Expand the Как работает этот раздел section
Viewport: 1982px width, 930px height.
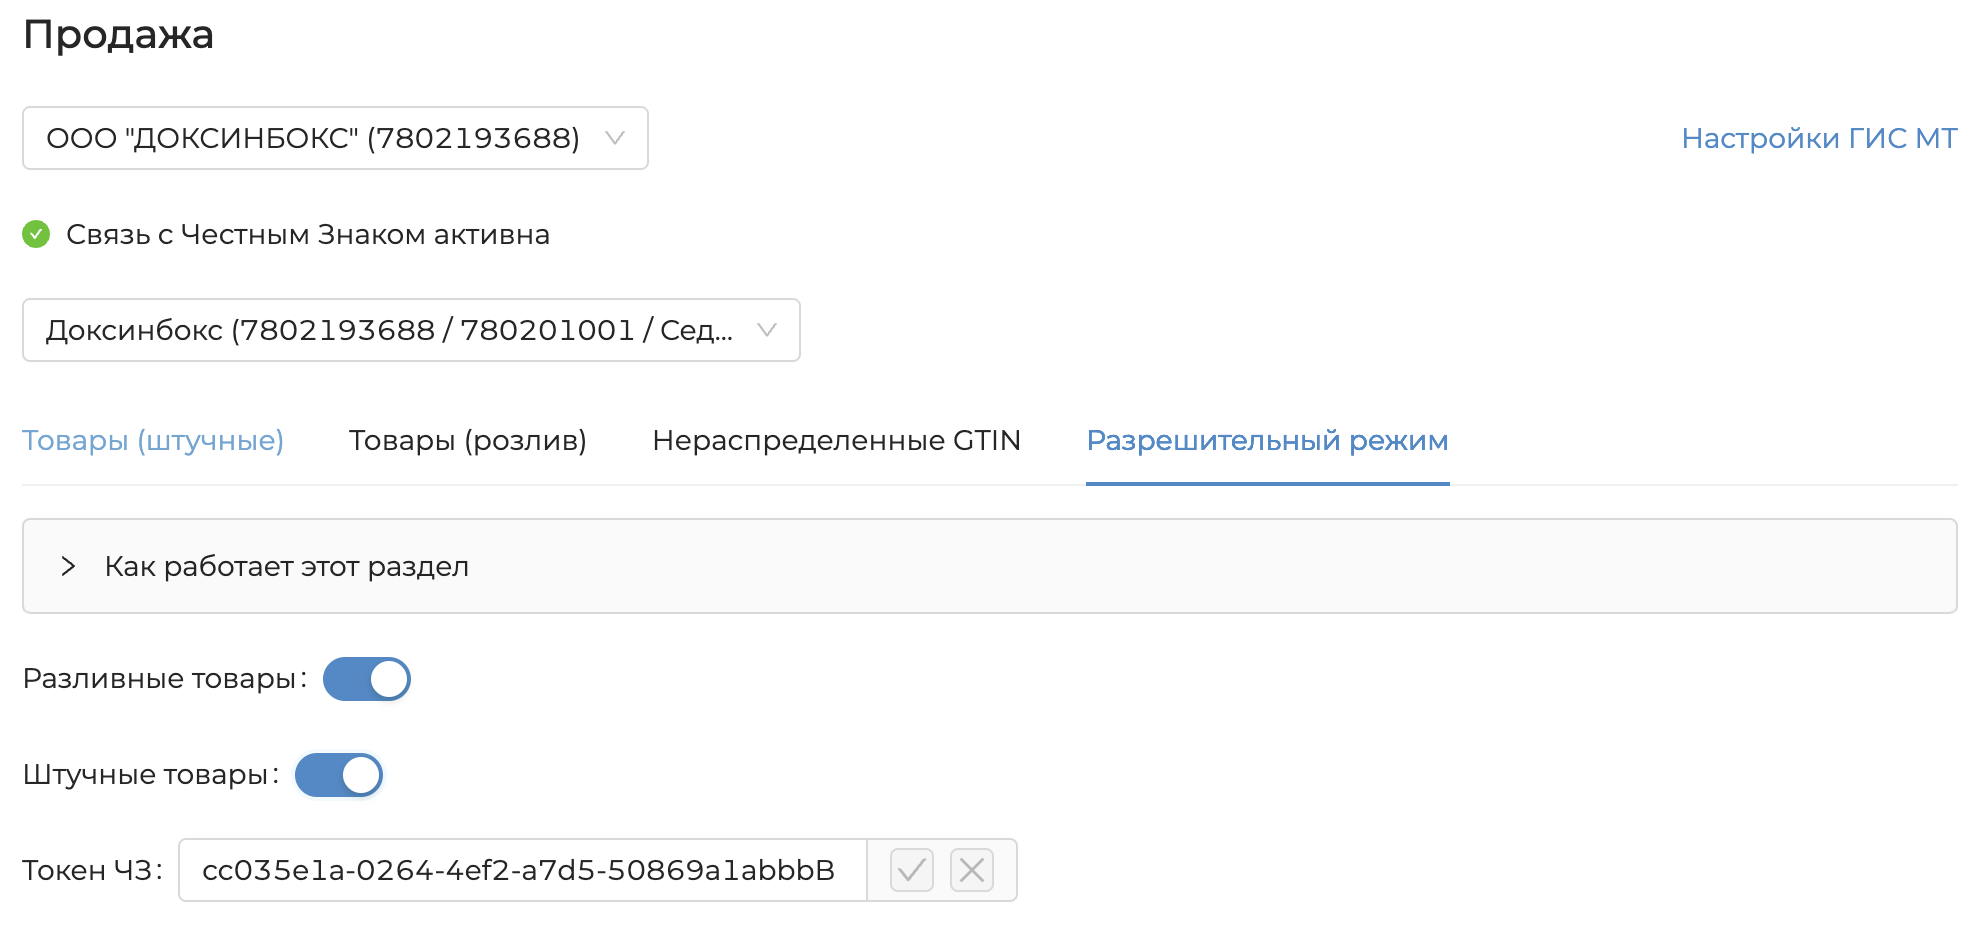[x=286, y=566]
